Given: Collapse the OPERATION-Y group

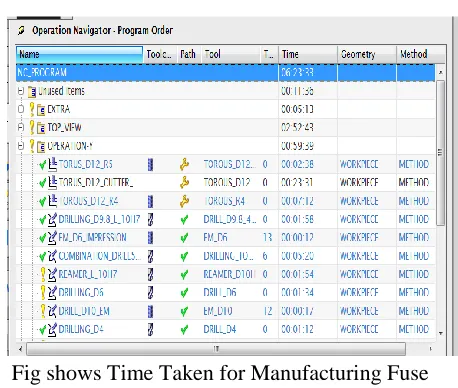Looking at the screenshot, I should click(21, 146).
